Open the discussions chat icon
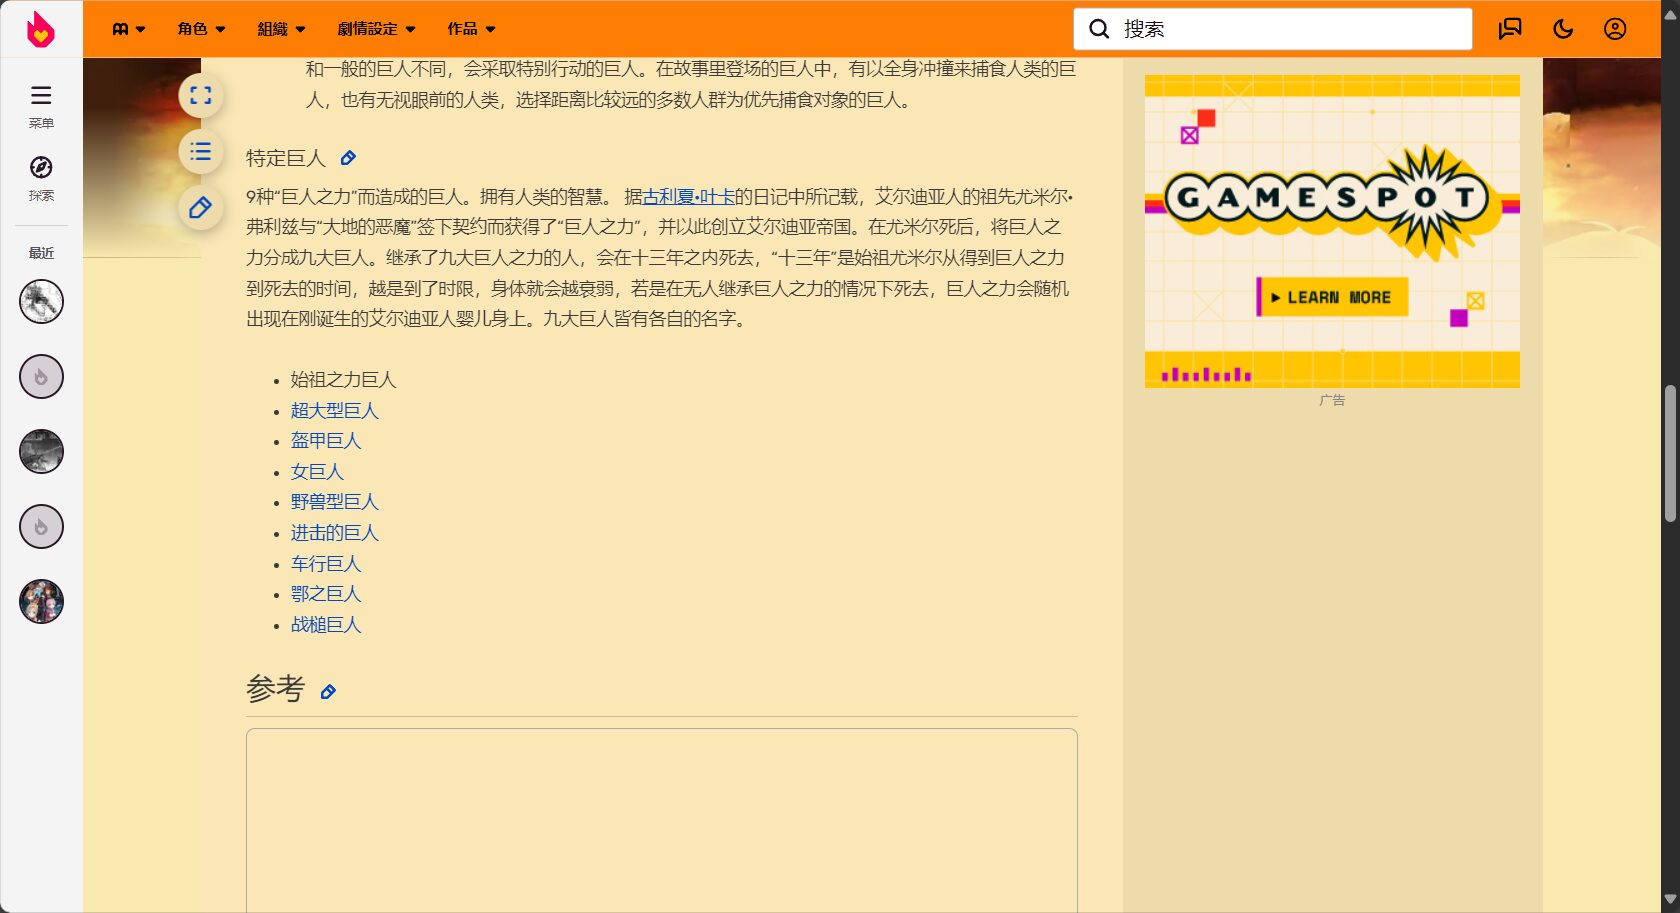1680x913 pixels. tap(1510, 29)
